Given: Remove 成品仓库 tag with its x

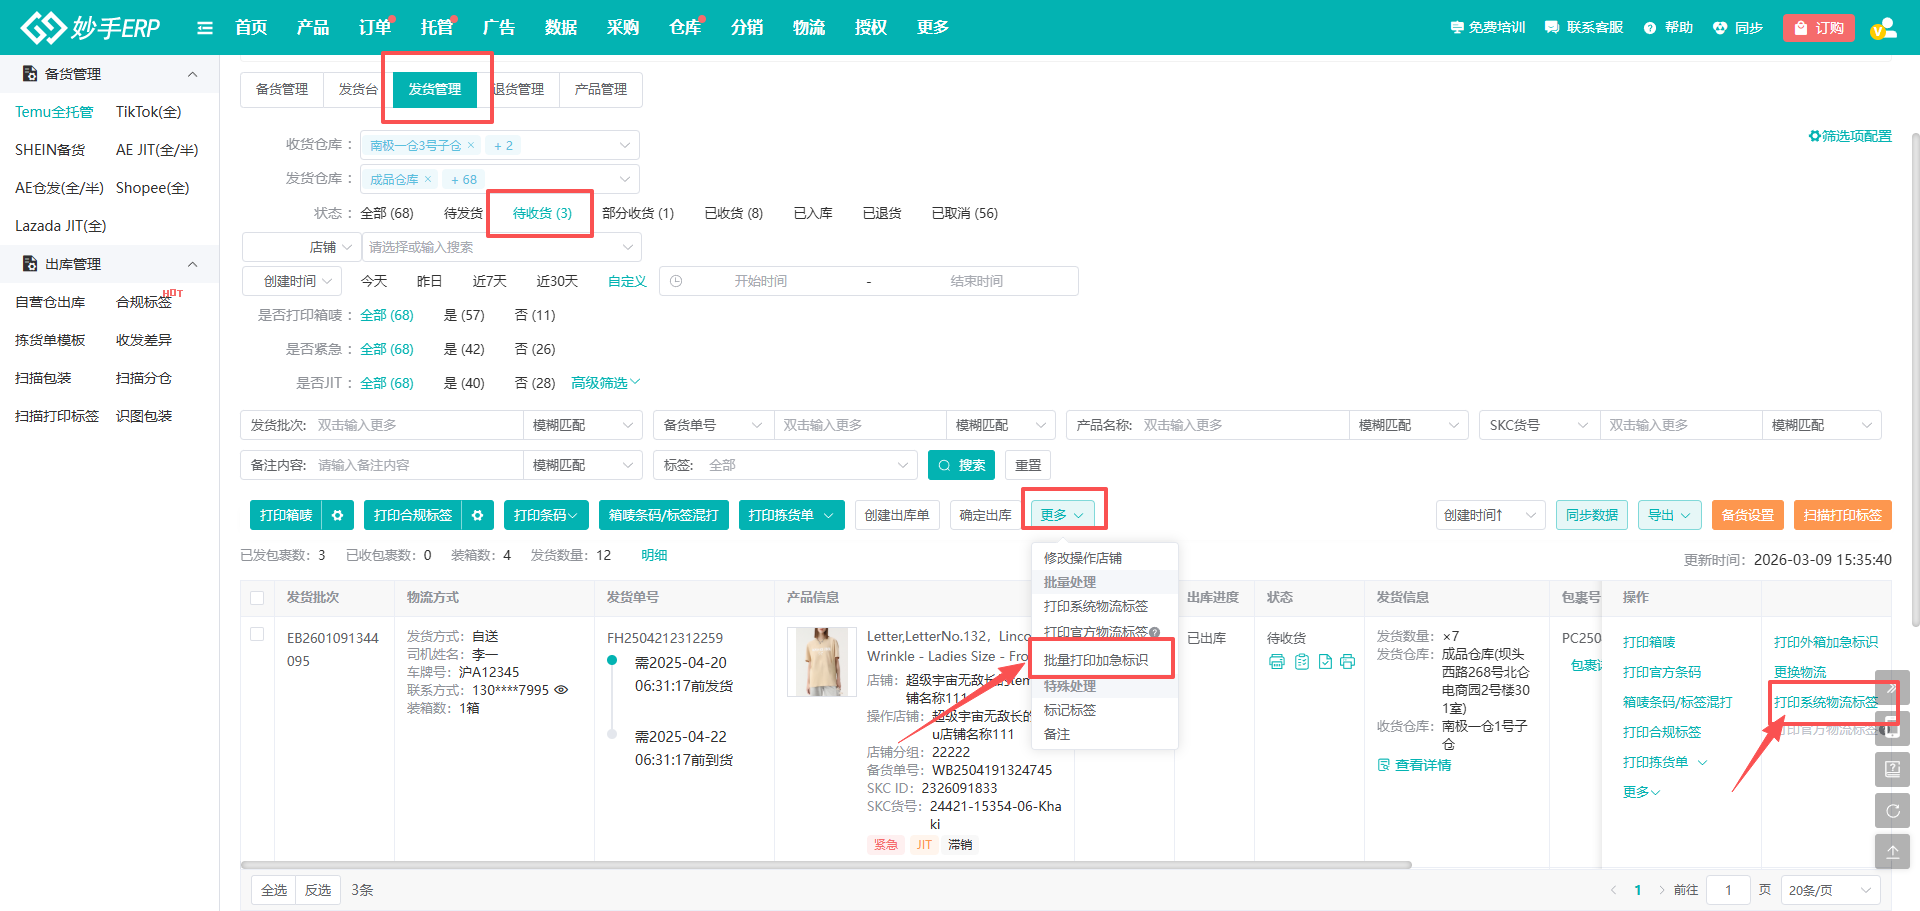Looking at the screenshot, I should point(428,179).
